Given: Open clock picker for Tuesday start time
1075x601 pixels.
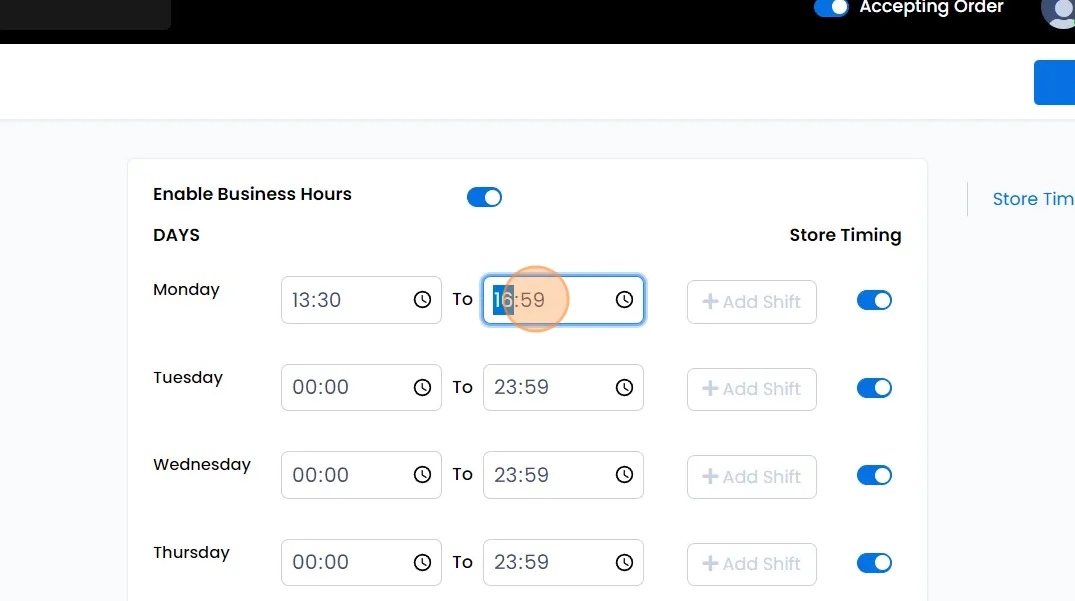Looking at the screenshot, I should click(x=422, y=387).
